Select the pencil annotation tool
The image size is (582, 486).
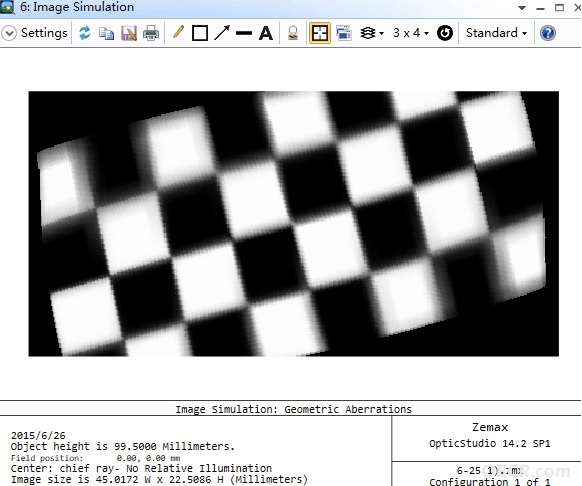coord(179,32)
